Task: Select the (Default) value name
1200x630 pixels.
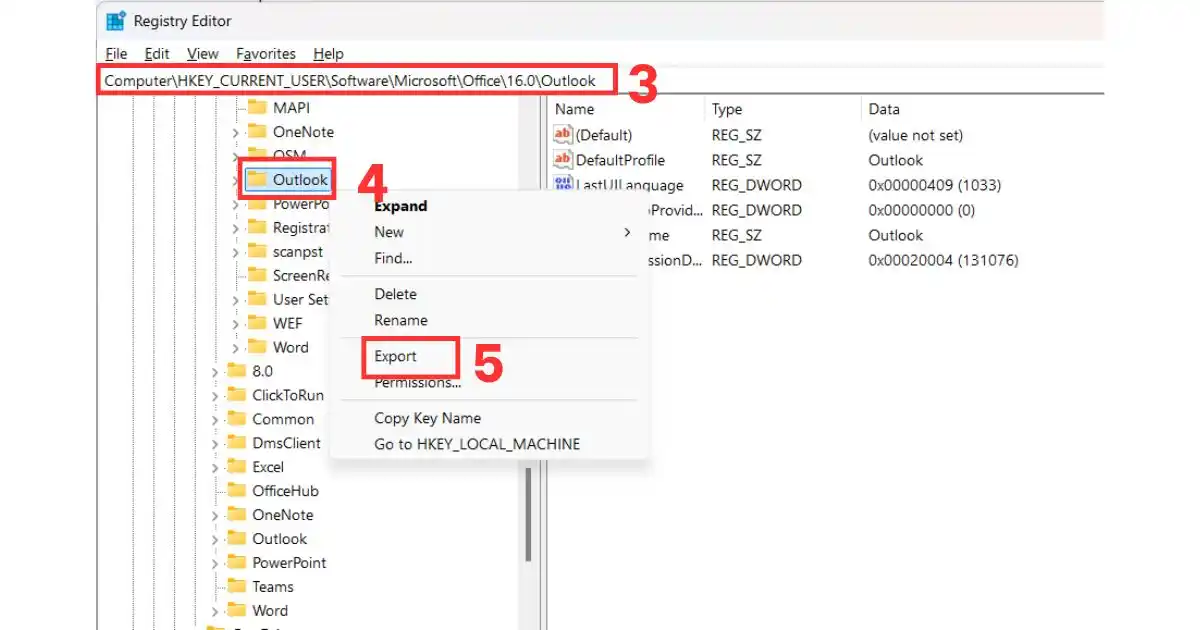Action: tap(604, 135)
